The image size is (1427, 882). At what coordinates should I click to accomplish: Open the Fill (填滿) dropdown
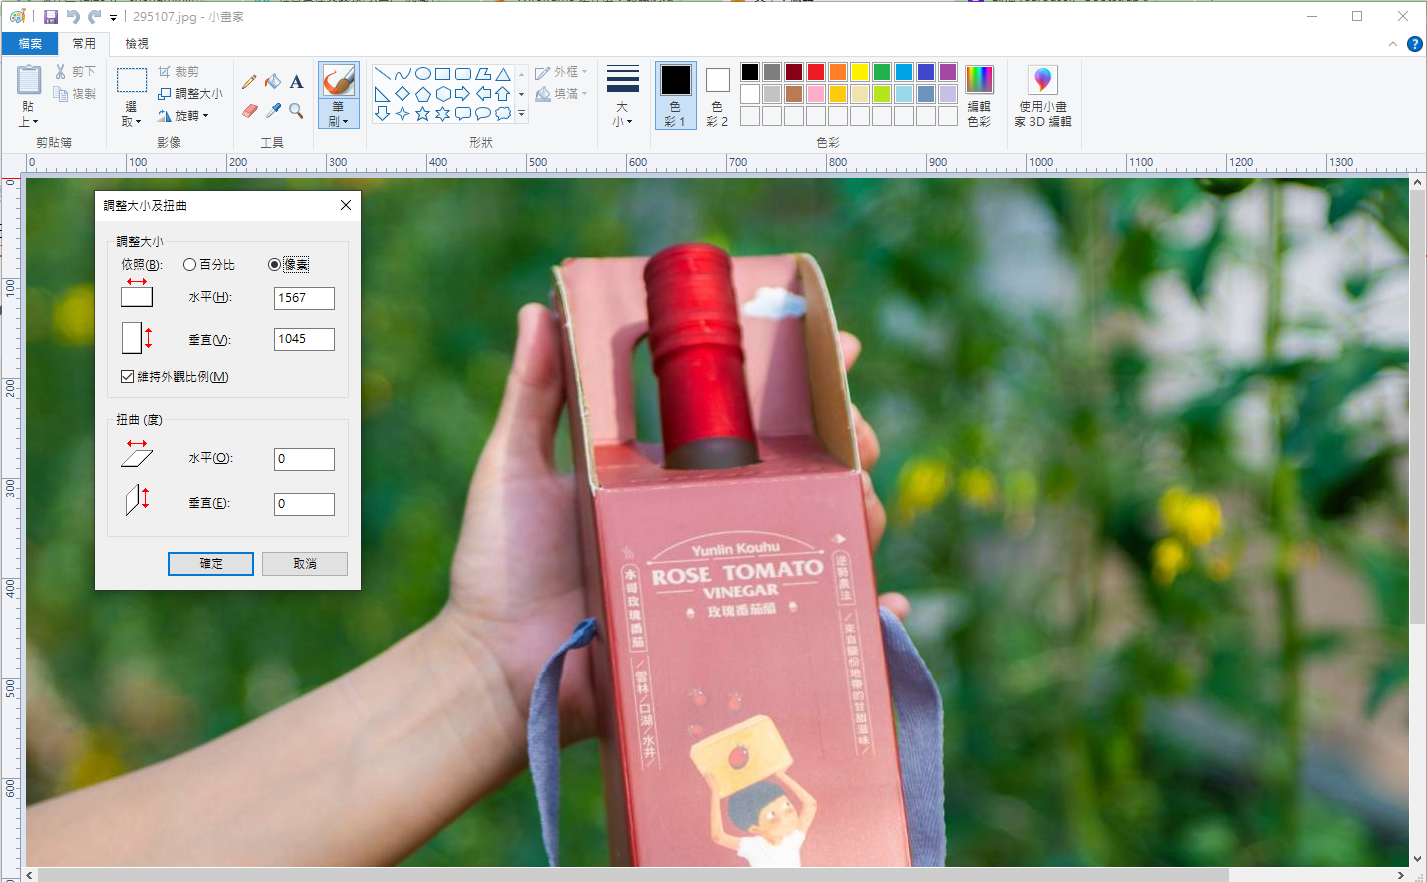tap(561, 94)
